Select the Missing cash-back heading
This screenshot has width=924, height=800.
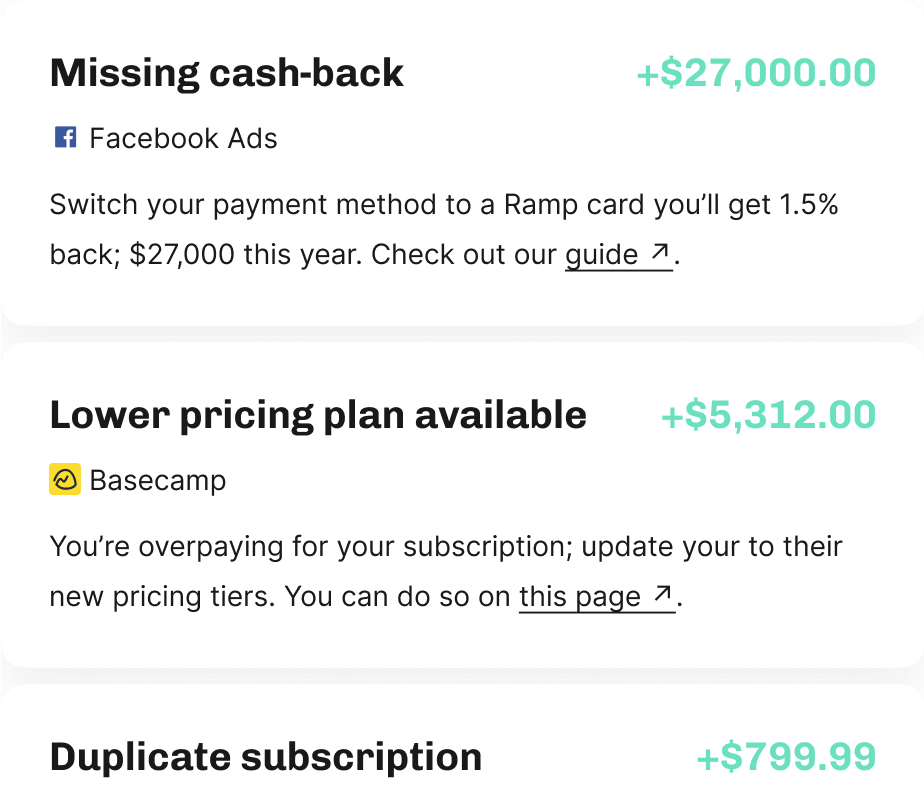[x=227, y=73]
